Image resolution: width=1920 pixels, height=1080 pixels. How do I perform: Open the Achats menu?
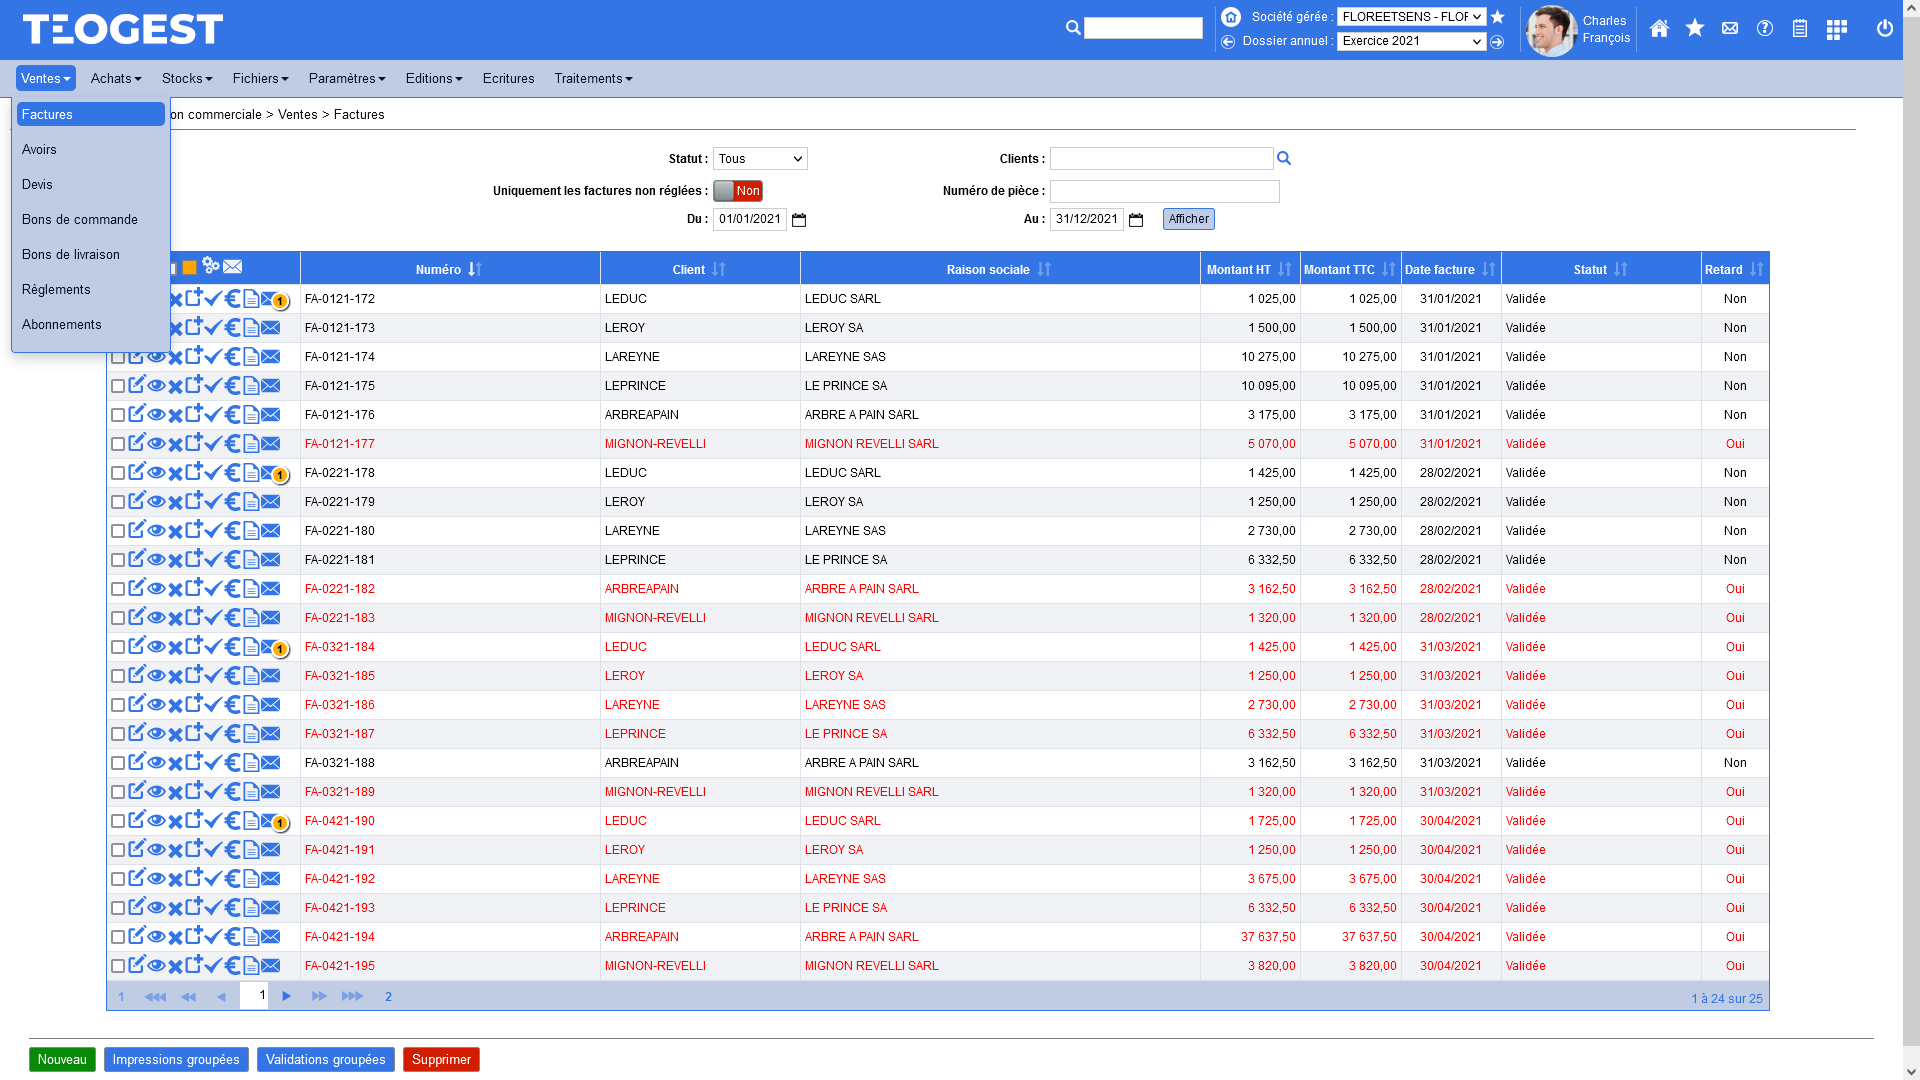[116, 78]
